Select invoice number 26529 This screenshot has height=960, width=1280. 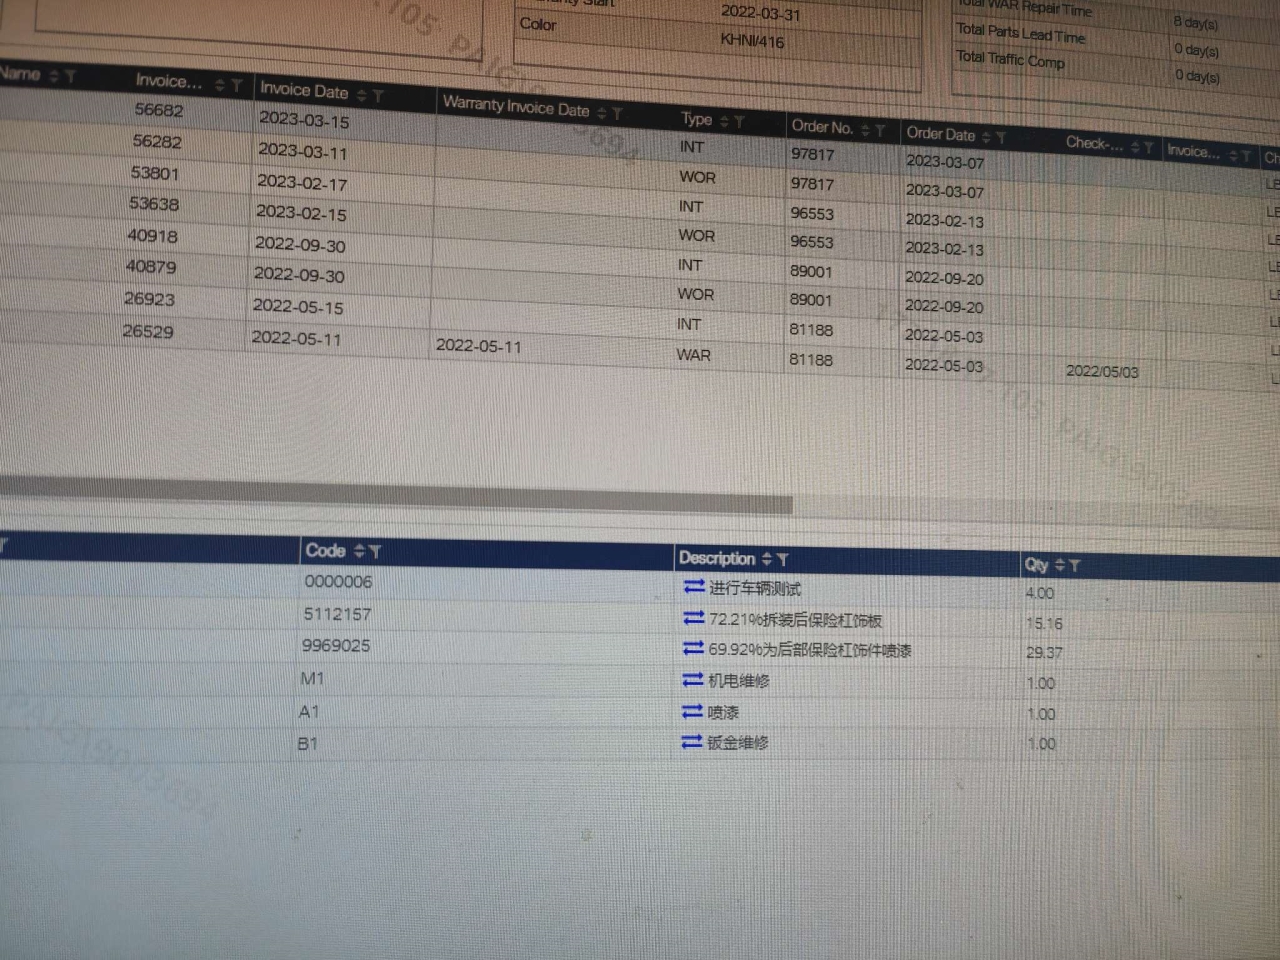pos(148,331)
